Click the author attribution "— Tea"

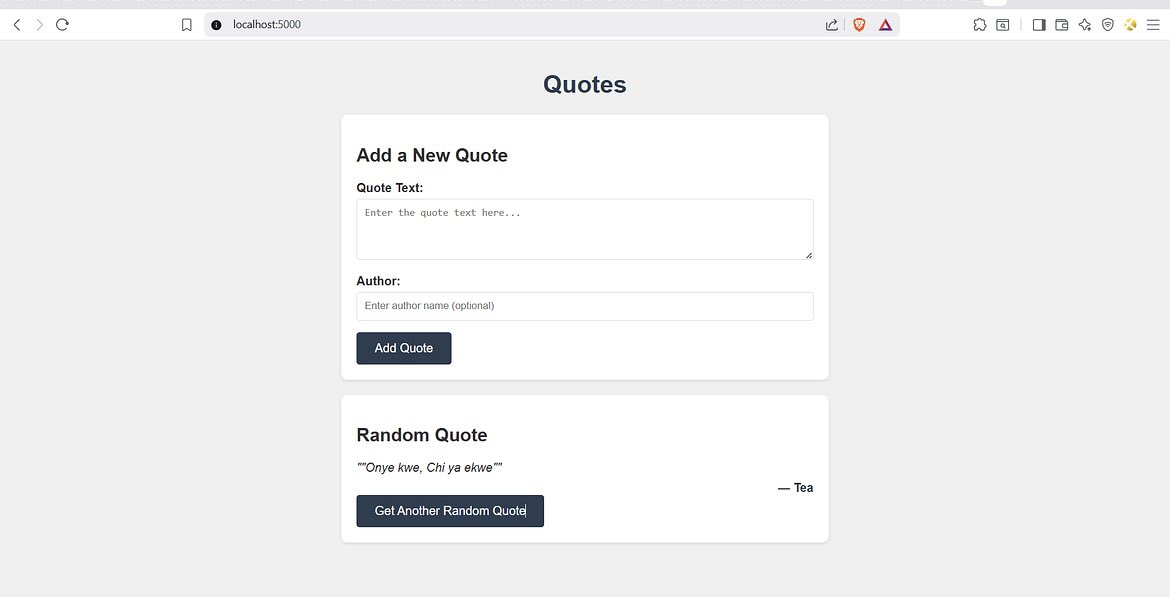click(795, 488)
